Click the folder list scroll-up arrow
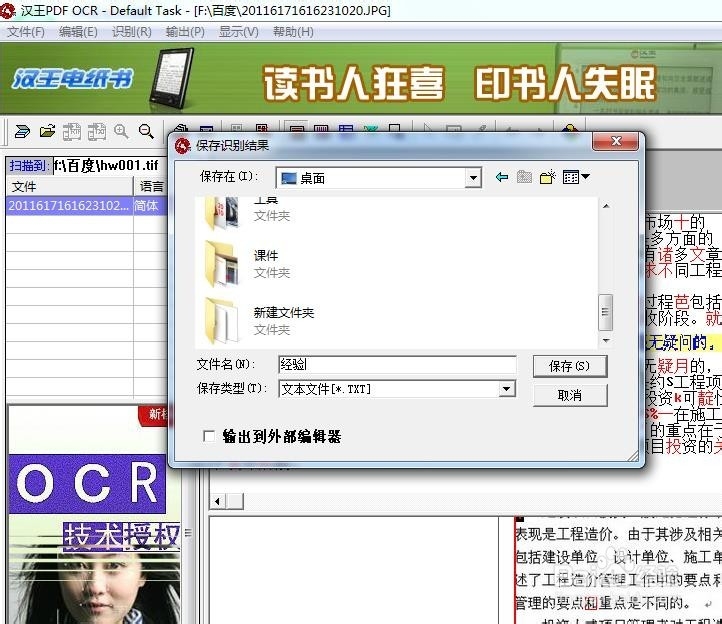 click(x=606, y=206)
